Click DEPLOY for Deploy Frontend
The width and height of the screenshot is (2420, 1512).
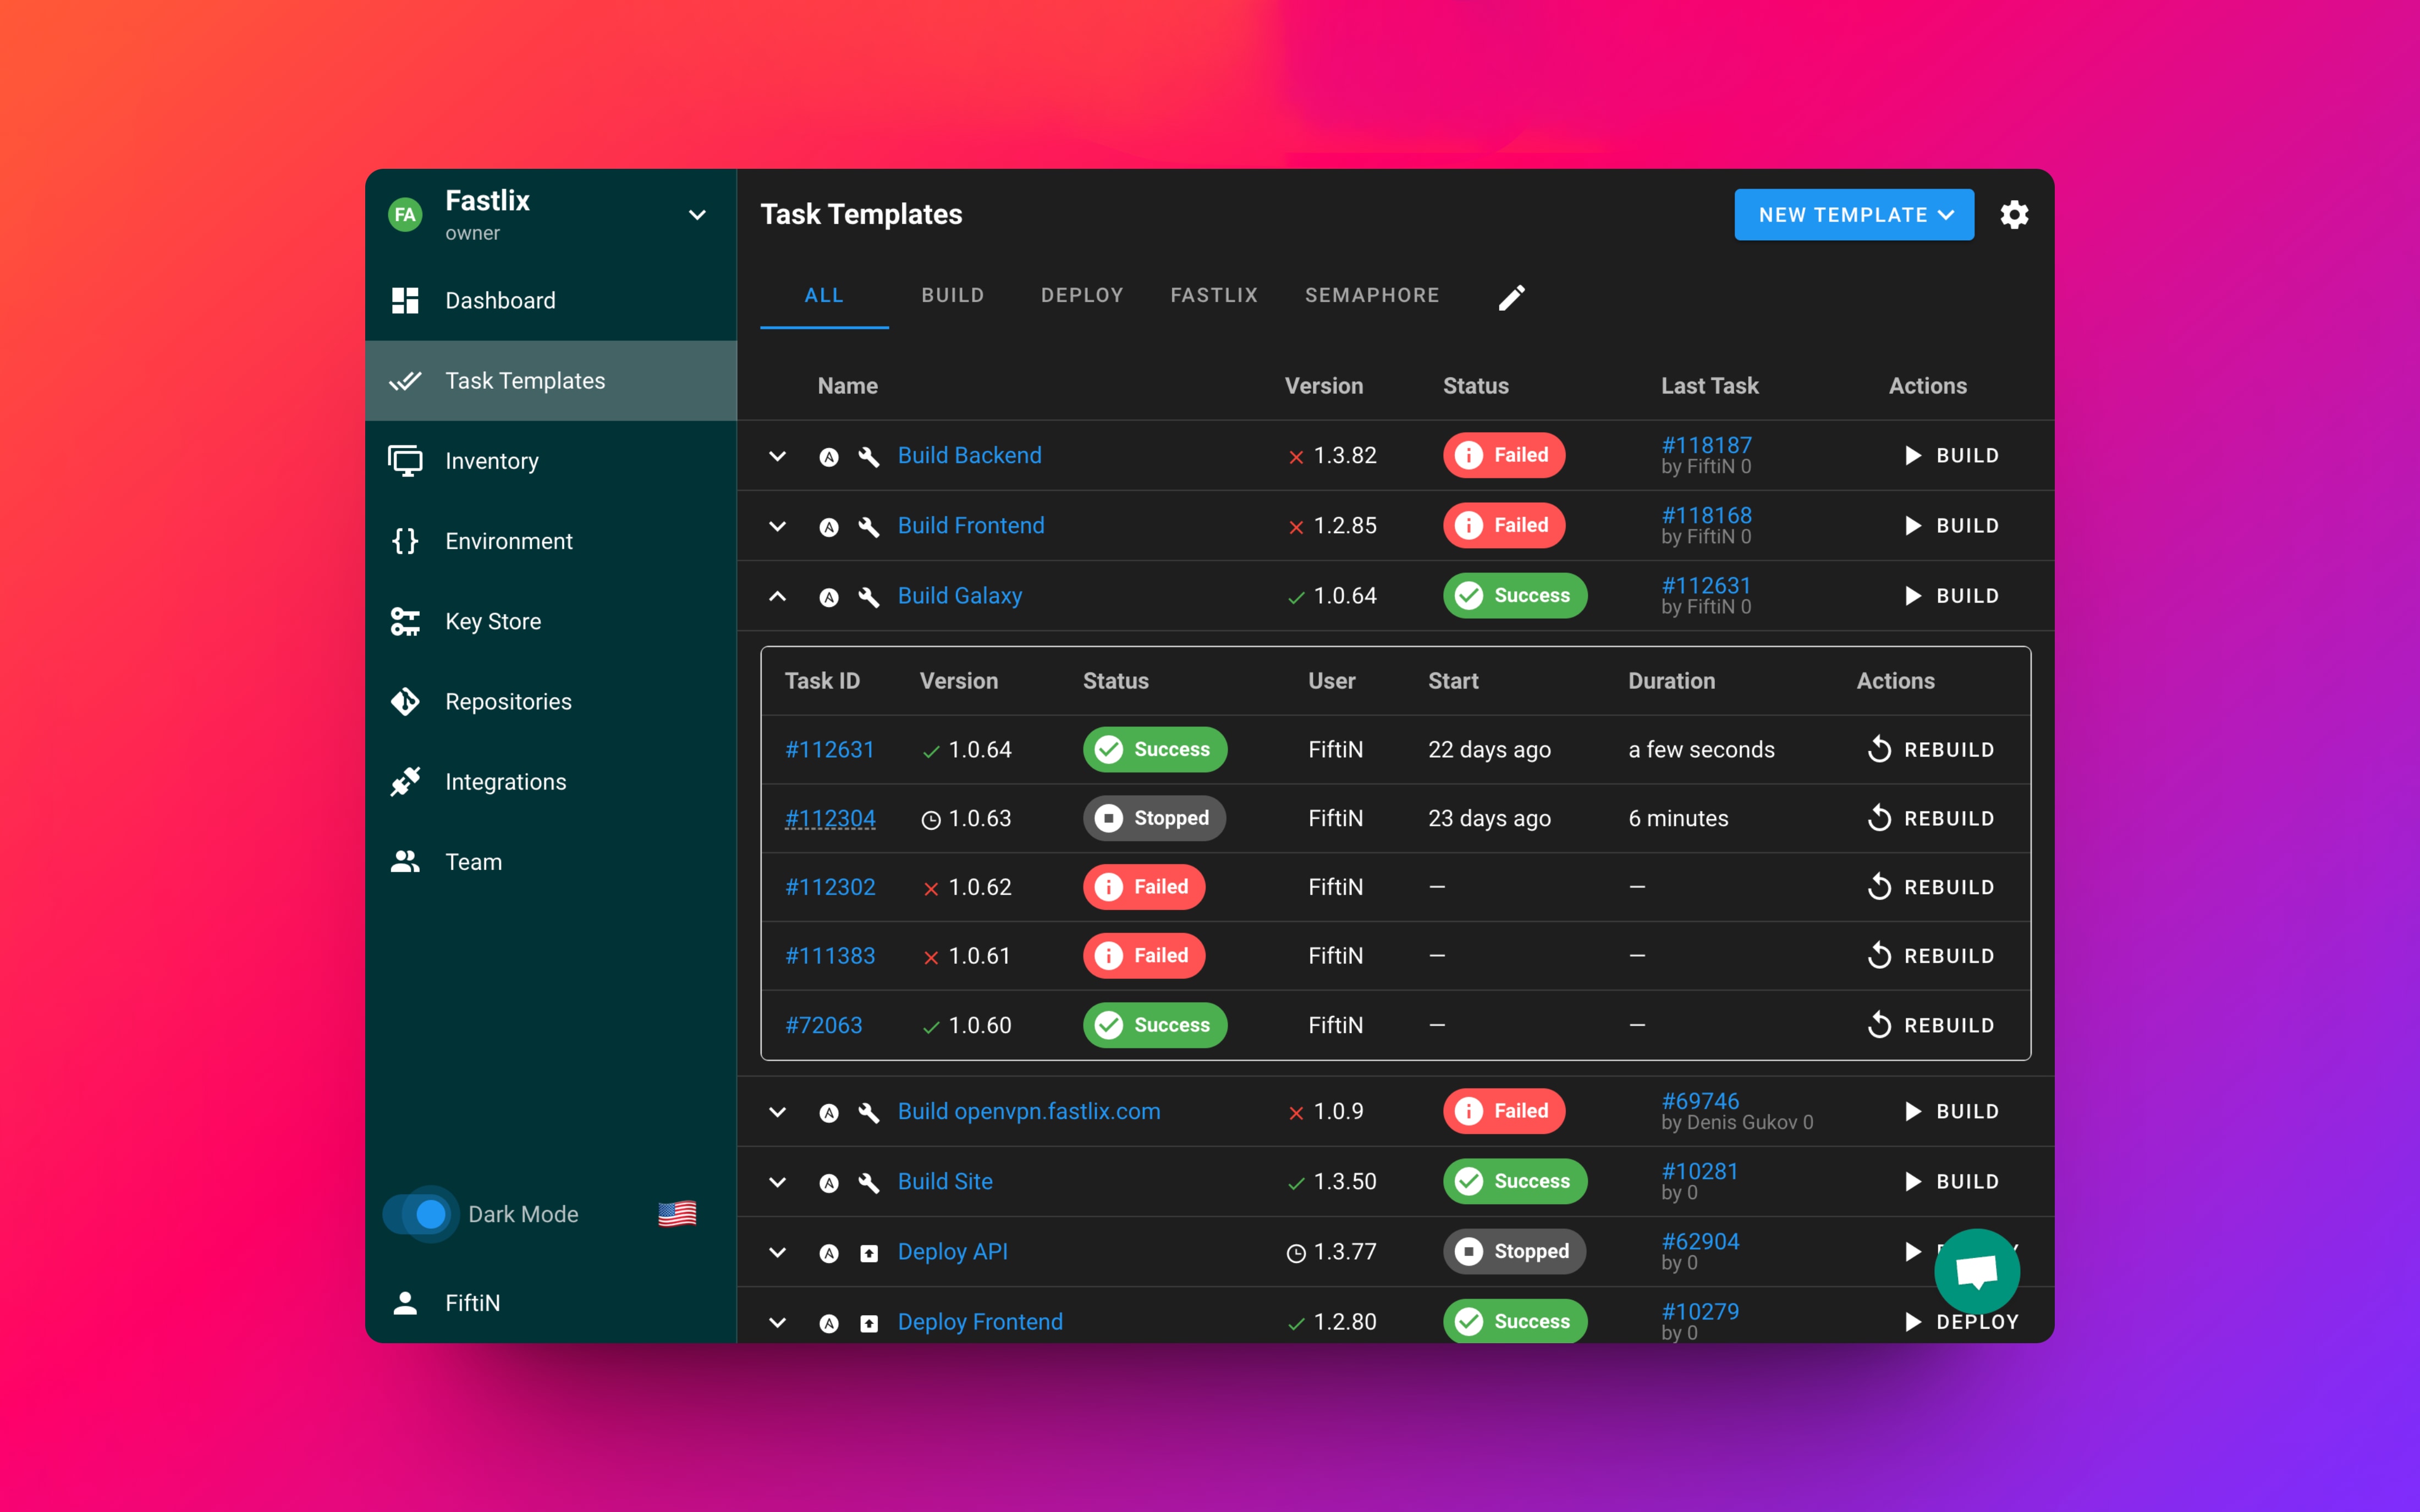click(1961, 1322)
